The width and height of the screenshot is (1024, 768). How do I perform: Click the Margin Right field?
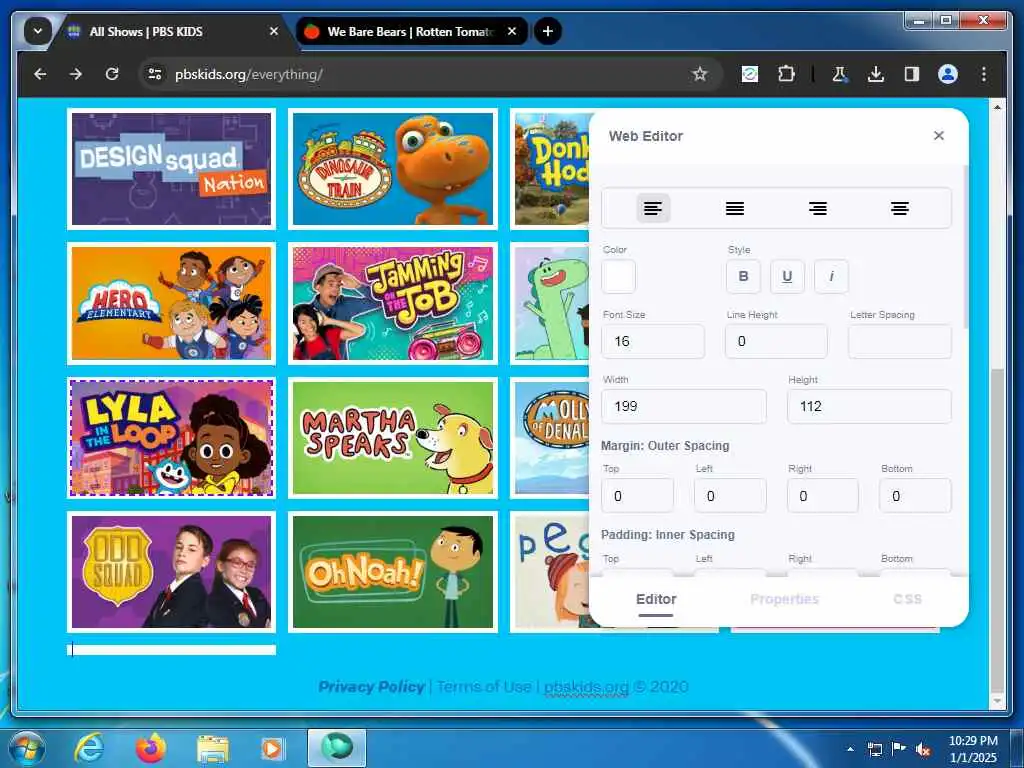point(823,496)
